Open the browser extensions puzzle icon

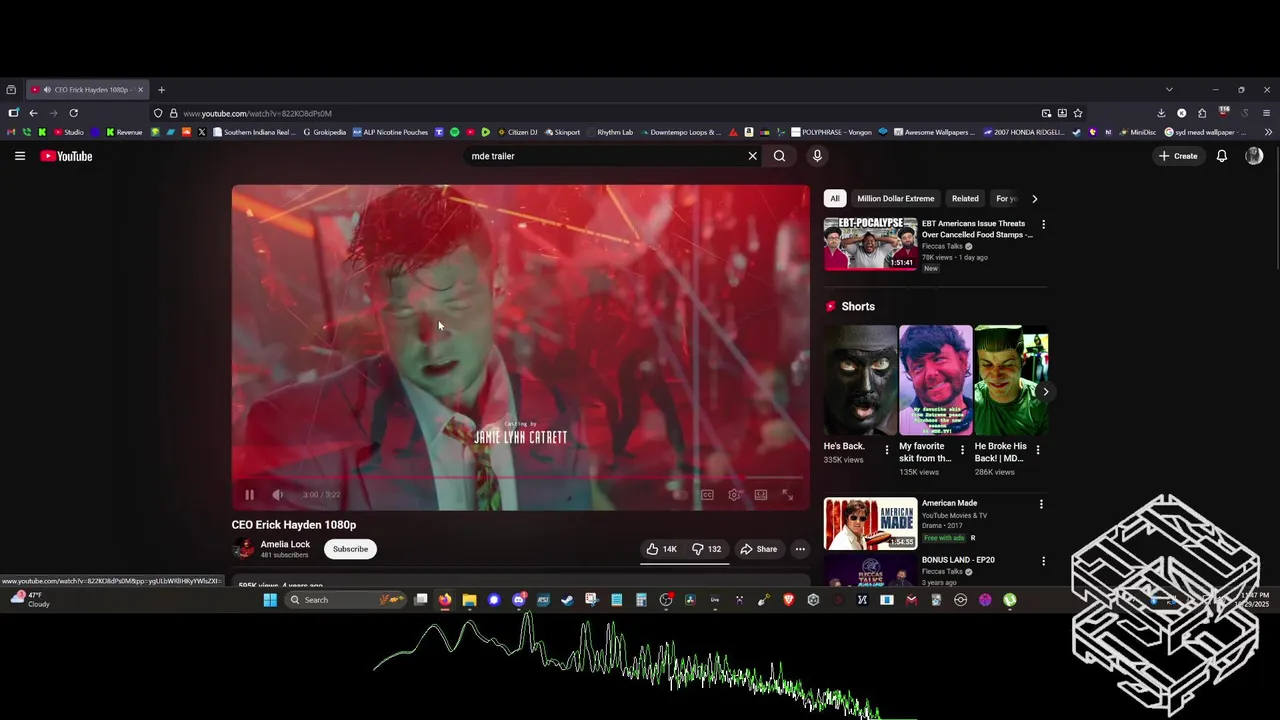click(1202, 113)
